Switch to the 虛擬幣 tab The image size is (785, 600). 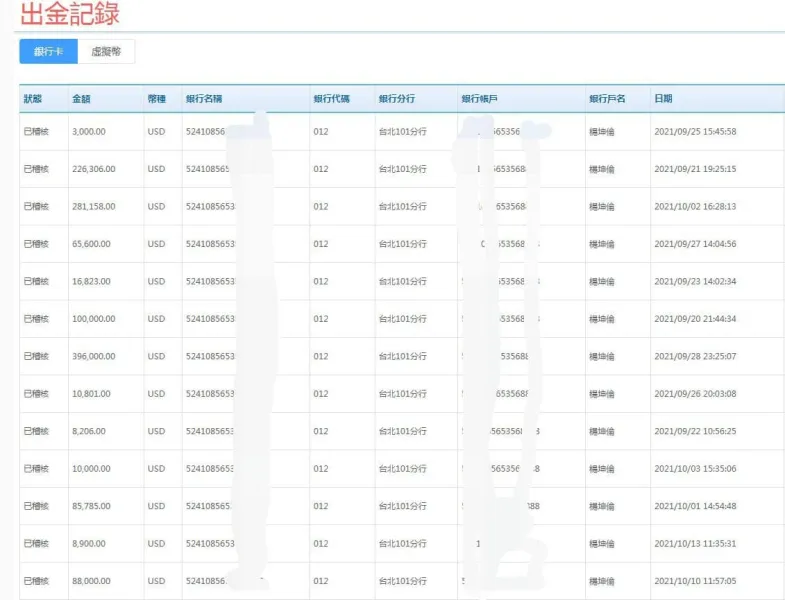click(106, 51)
